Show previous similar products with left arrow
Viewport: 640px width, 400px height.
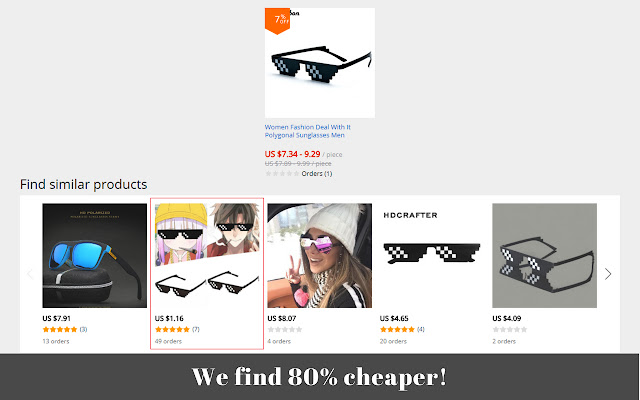click(30, 274)
